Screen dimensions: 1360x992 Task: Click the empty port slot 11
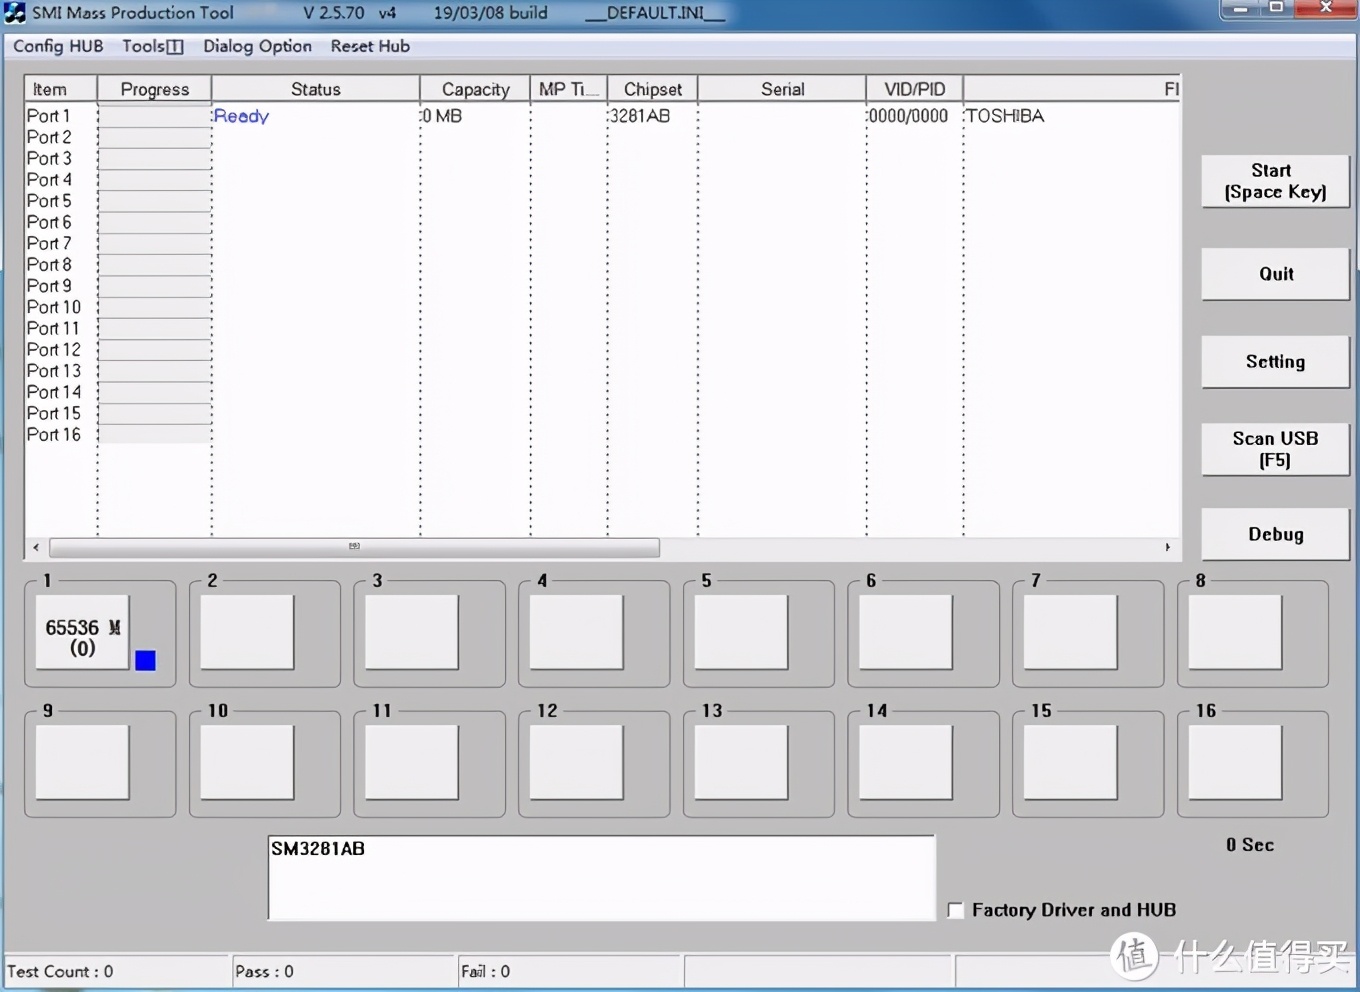click(412, 763)
